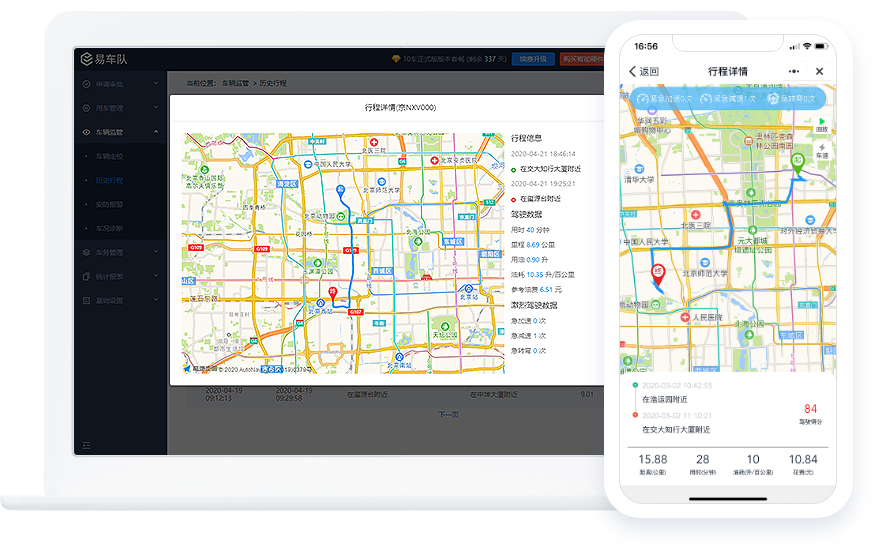Expand the 基础设置 menu chevron
883x558 pixels.
point(156,300)
